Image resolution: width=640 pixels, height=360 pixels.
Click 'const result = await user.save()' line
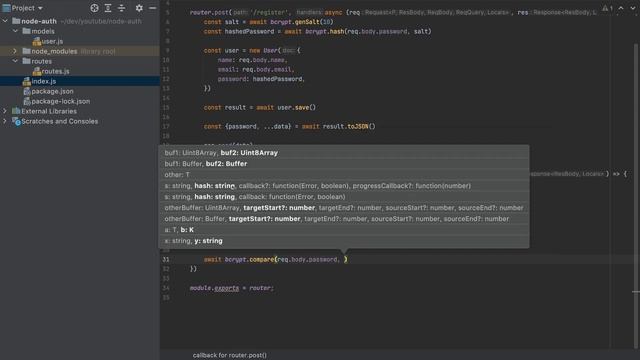click(x=260, y=107)
